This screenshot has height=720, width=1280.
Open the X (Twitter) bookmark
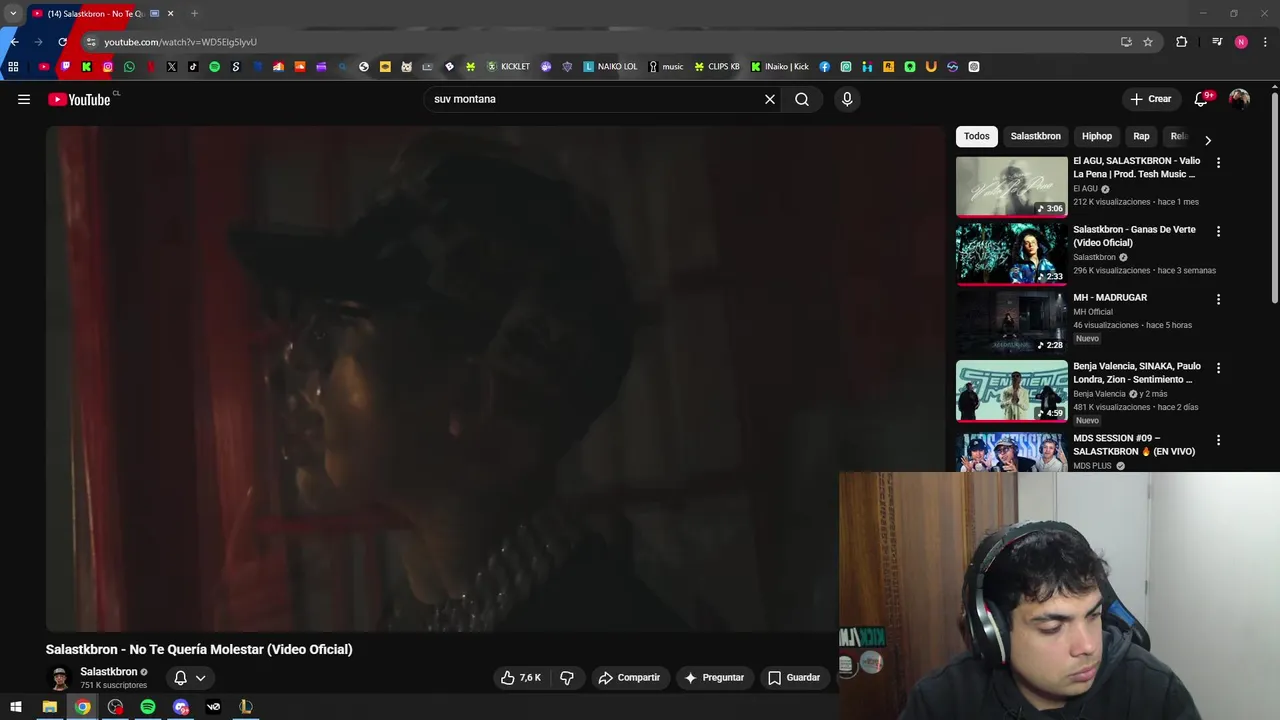click(172, 67)
